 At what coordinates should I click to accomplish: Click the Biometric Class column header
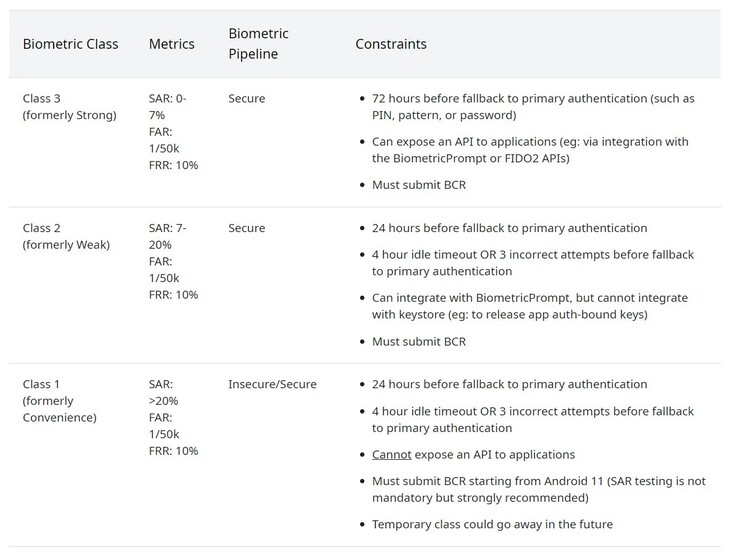(x=70, y=44)
